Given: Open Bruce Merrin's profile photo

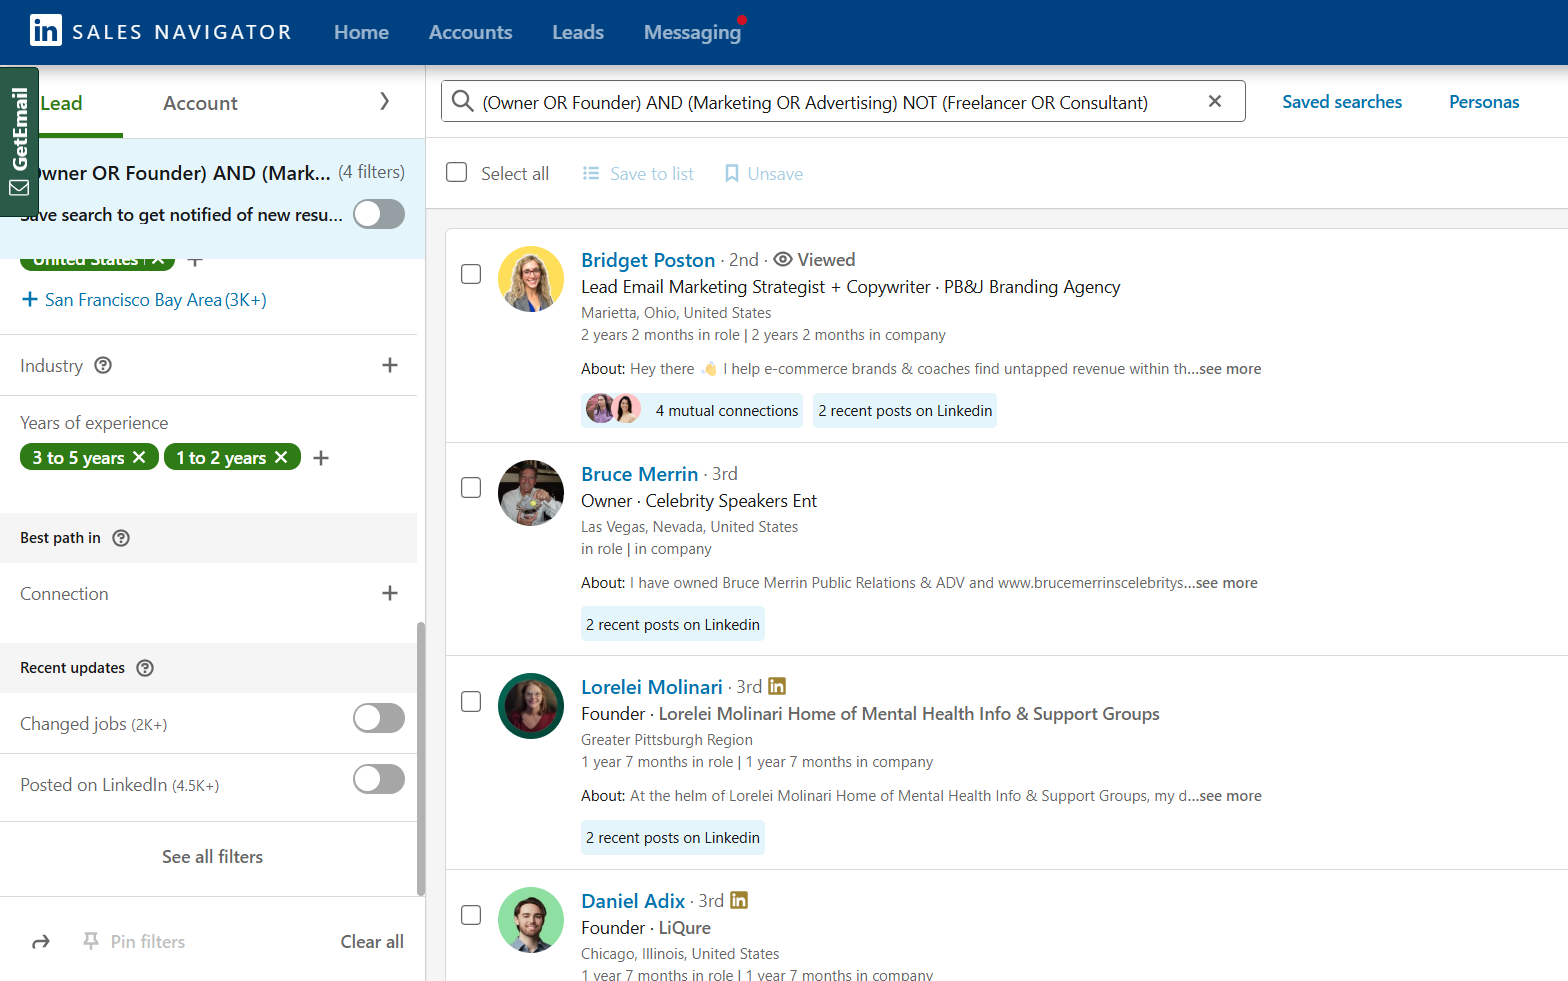Looking at the screenshot, I should click(x=531, y=493).
